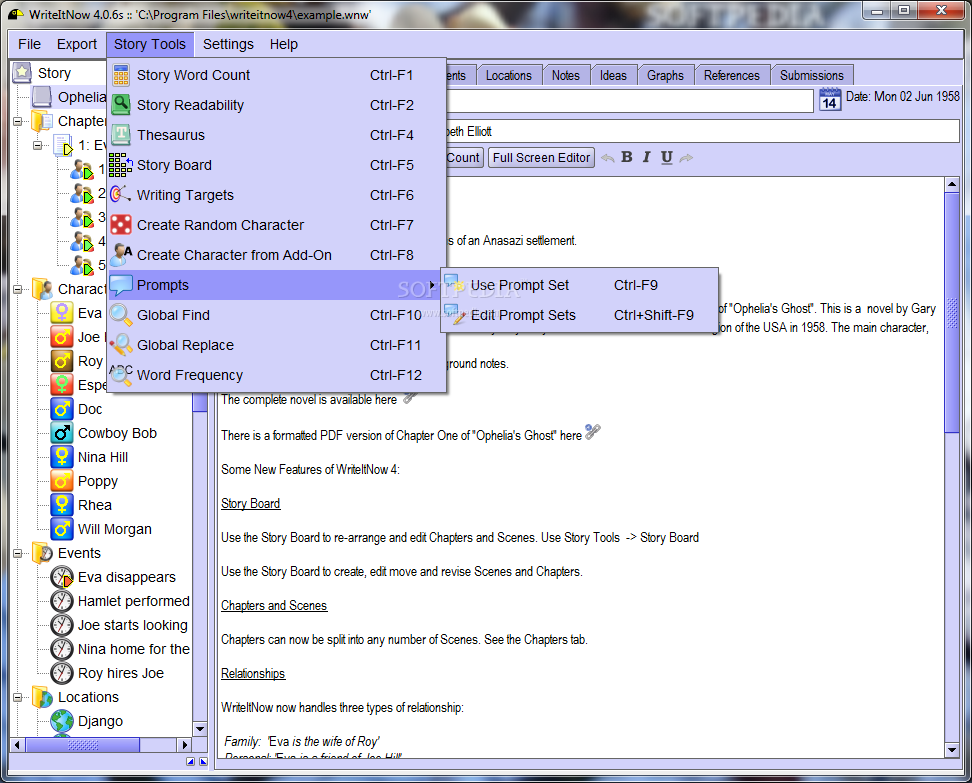The image size is (972, 783).
Task: Click the link icon after 'novel is available here'
Action: coord(409,397)
